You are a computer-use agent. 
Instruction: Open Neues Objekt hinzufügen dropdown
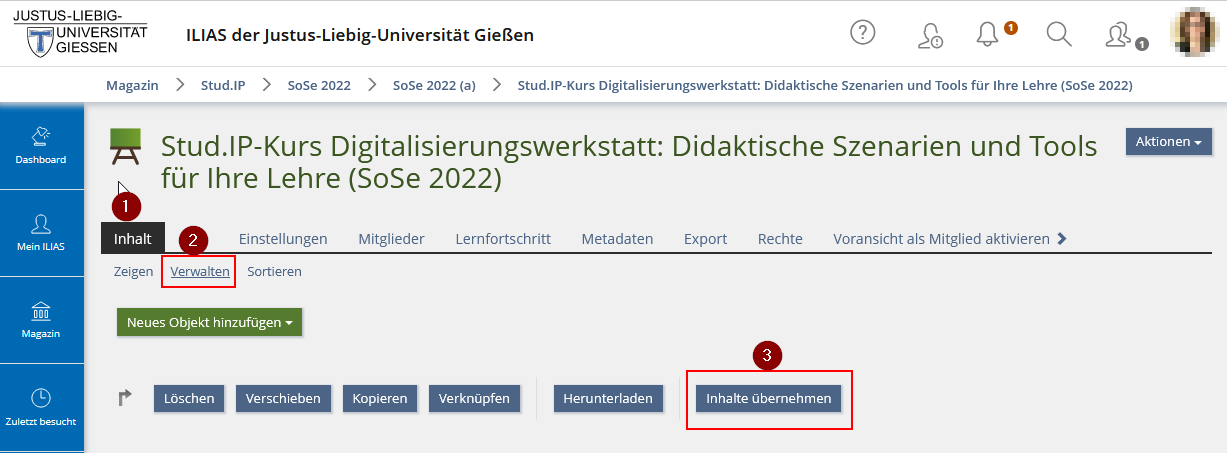(x=209, y=323)
